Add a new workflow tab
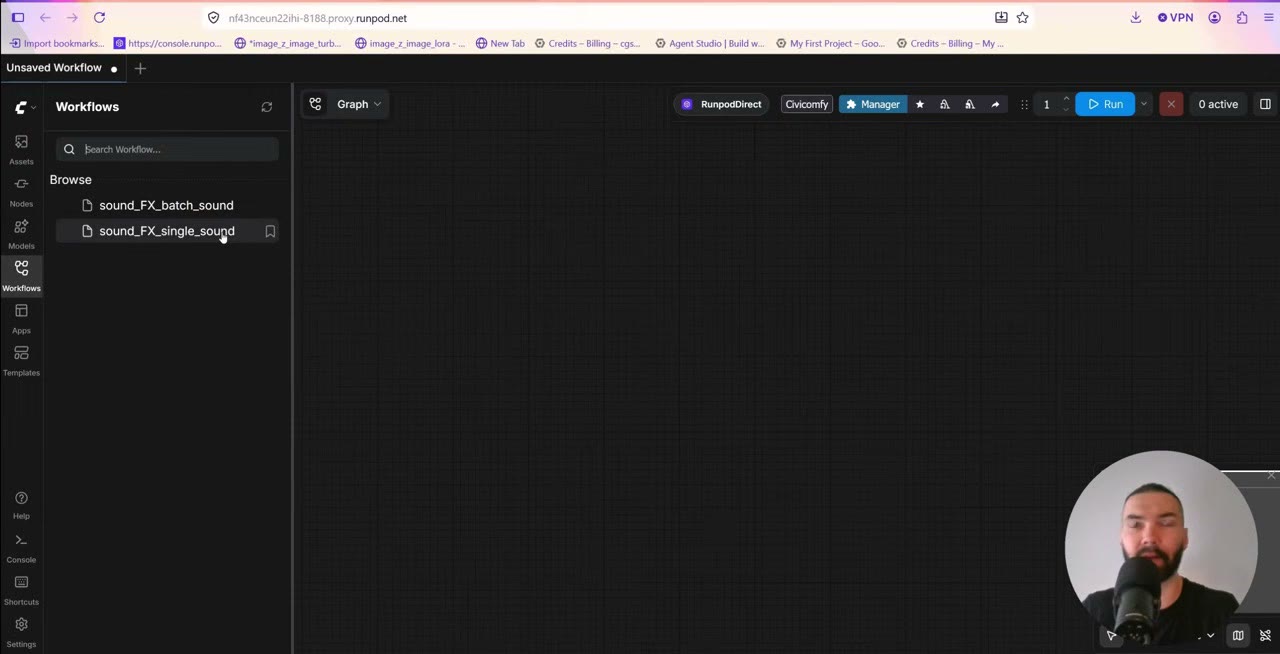 click(140, 68)
